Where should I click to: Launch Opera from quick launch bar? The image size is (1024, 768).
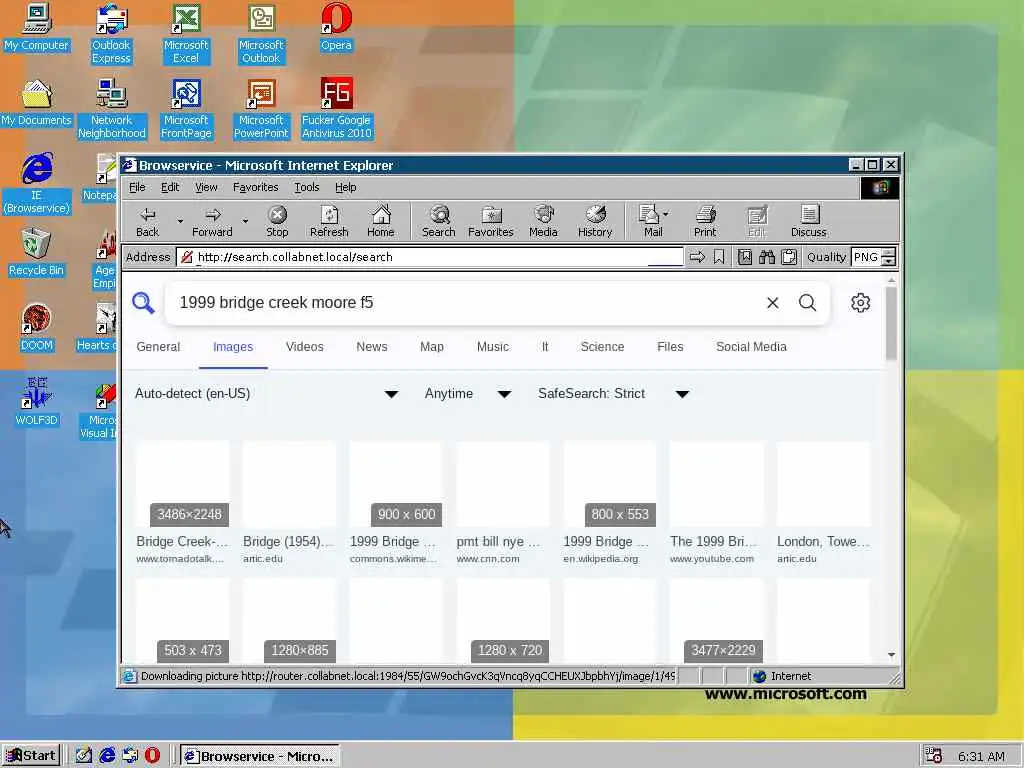pos(152,756)
